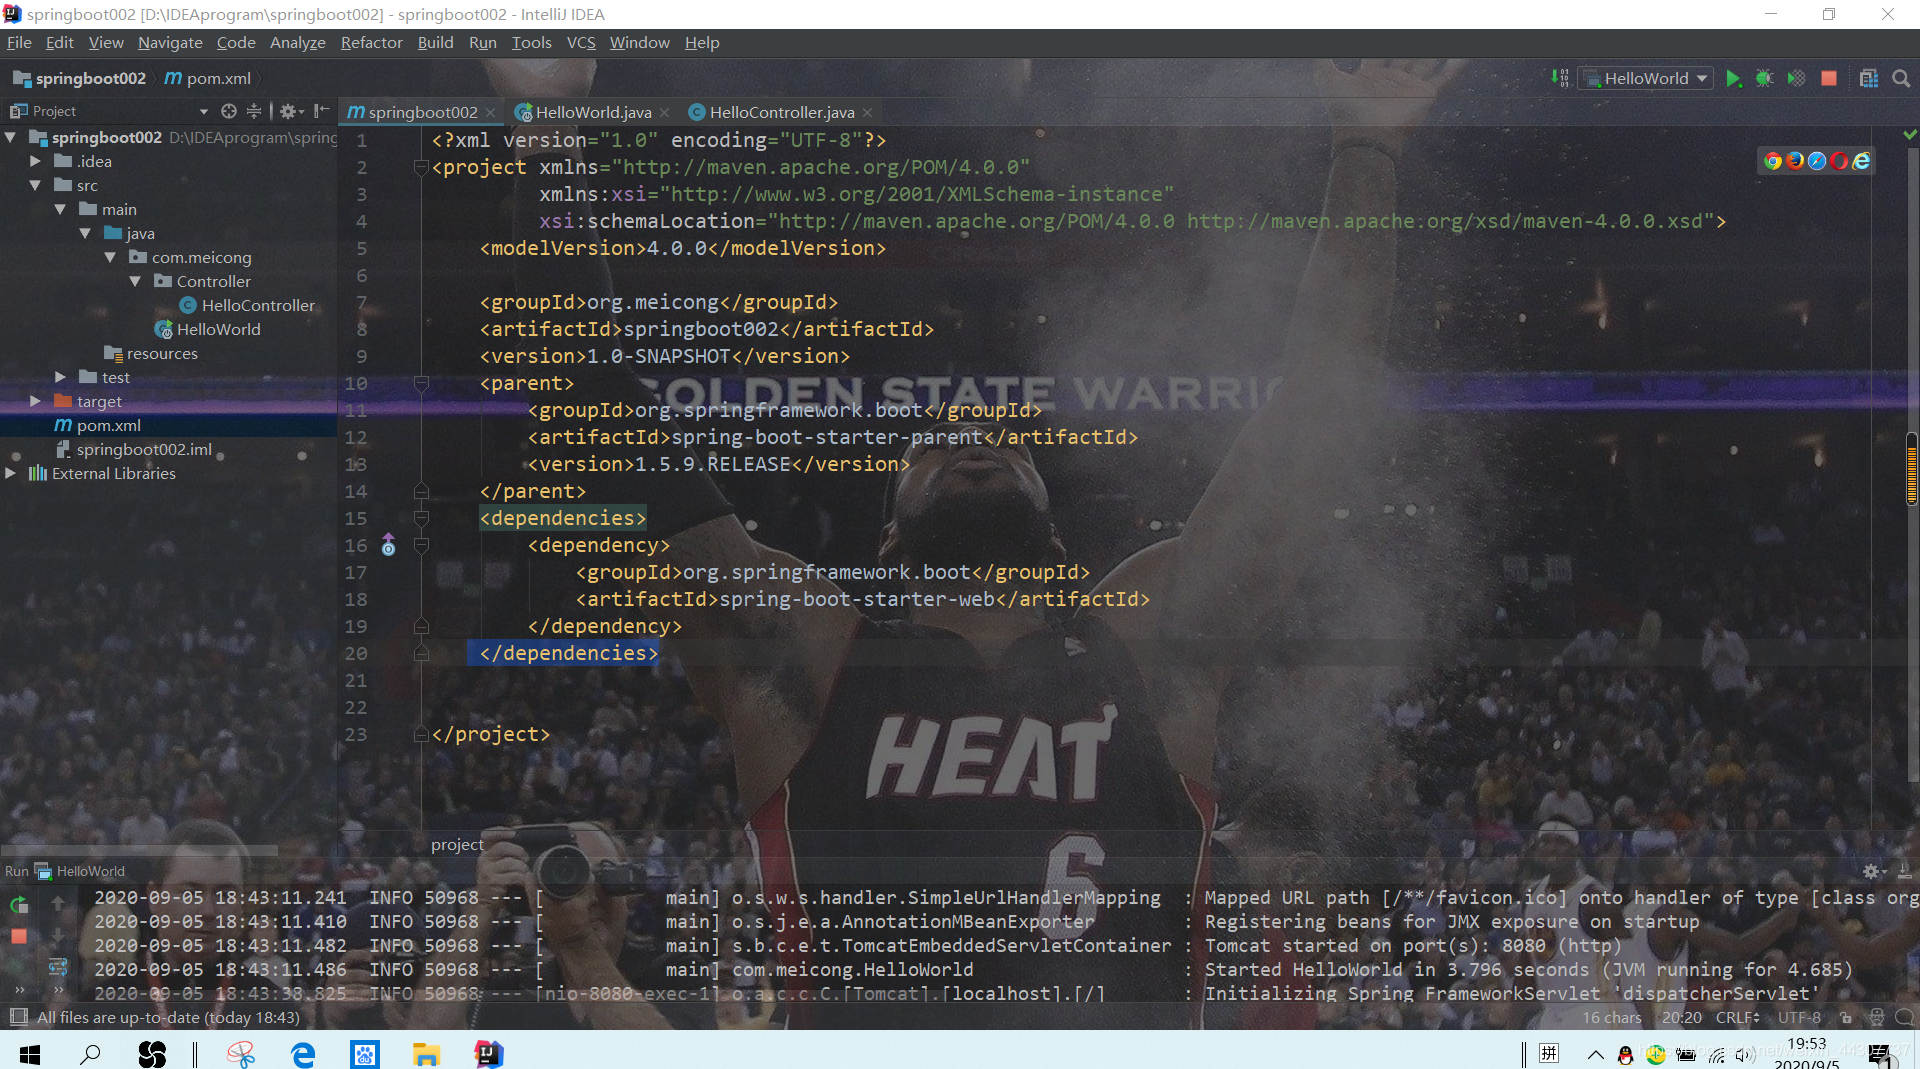This screenshot has height=1069, width=1920.
Task: Toggle tool window bars at the status bar's left end
Action: click(18, 1017)
